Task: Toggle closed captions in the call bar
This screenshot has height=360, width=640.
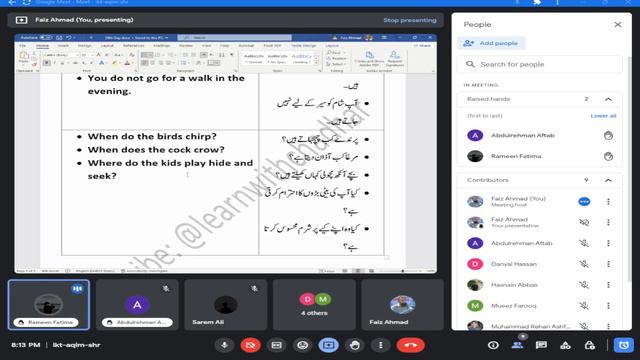Action: click(x=276, y=345)
